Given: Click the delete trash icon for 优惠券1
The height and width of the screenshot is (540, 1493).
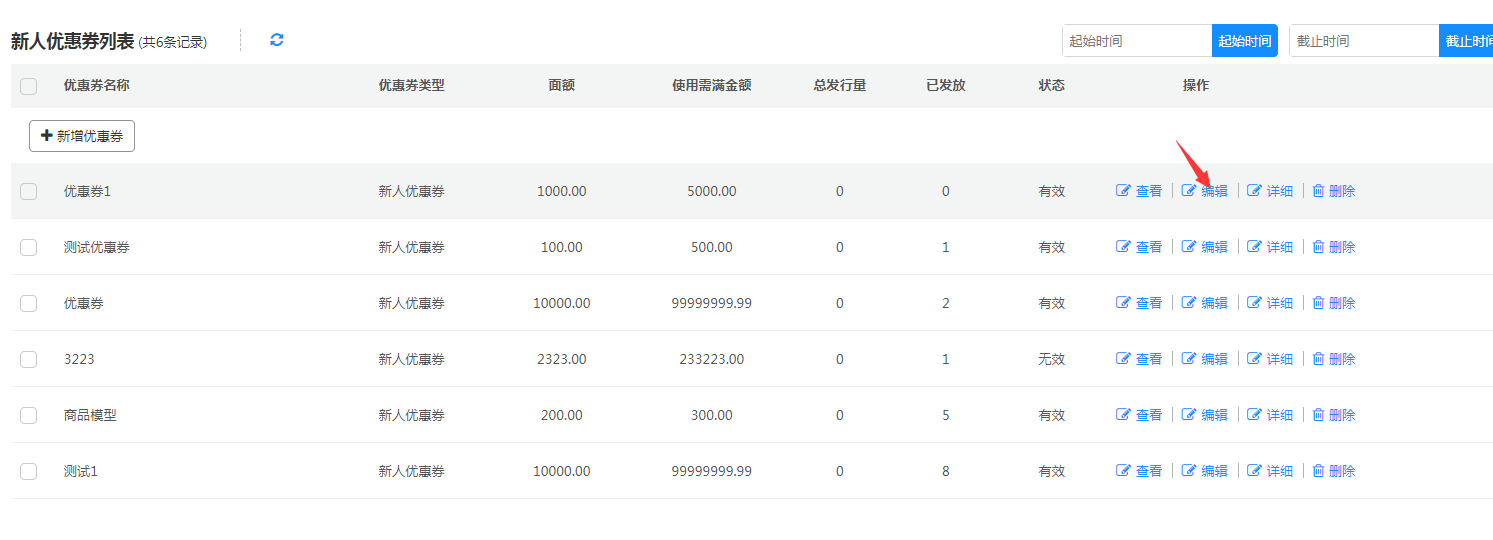Looking at the screenshot, I should pyautogui.click(x=1318, y=191).
